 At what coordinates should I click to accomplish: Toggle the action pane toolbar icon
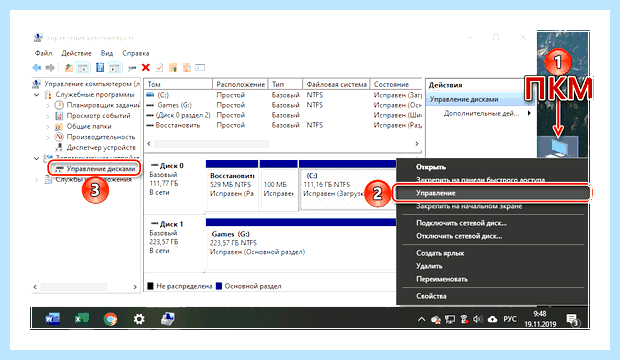pos(114,68)
